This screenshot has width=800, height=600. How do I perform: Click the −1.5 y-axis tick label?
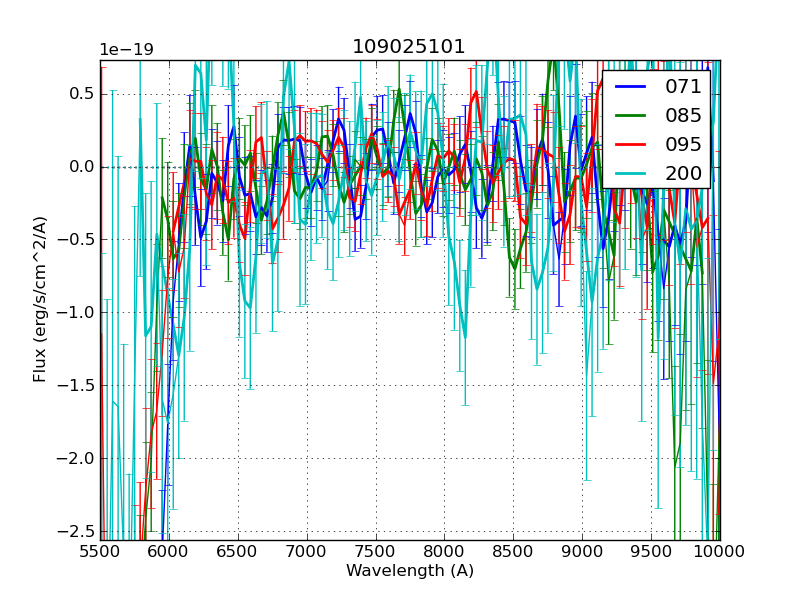[78, 386]
